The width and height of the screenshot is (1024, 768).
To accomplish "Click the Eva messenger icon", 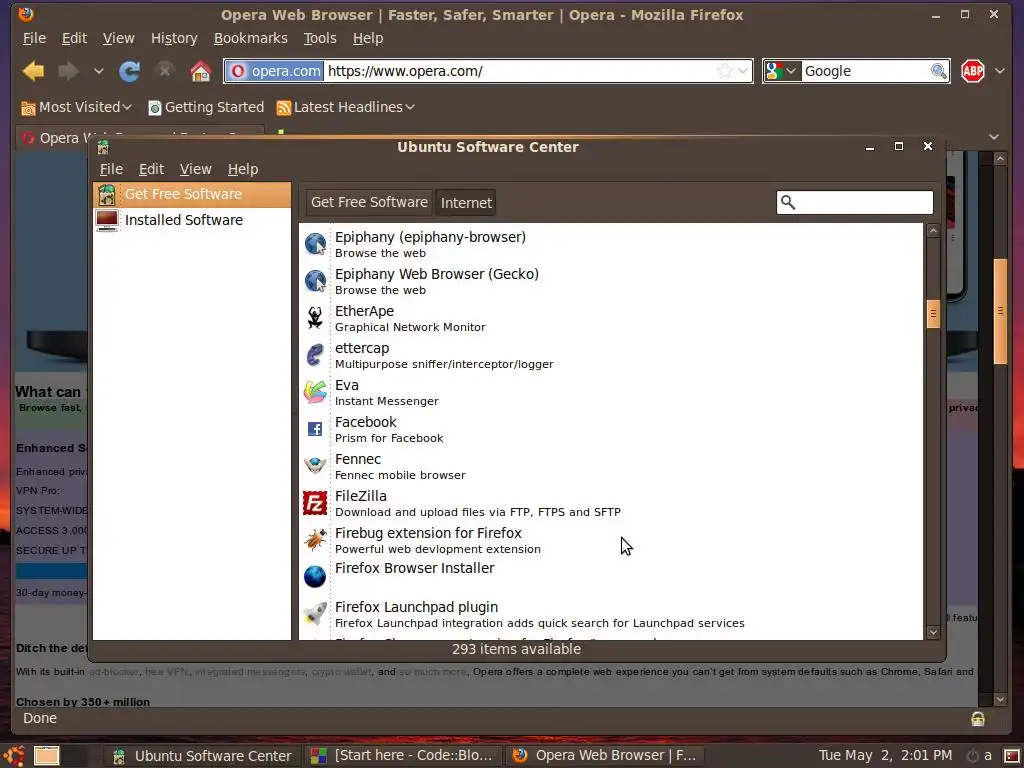I will coord(315,392).
